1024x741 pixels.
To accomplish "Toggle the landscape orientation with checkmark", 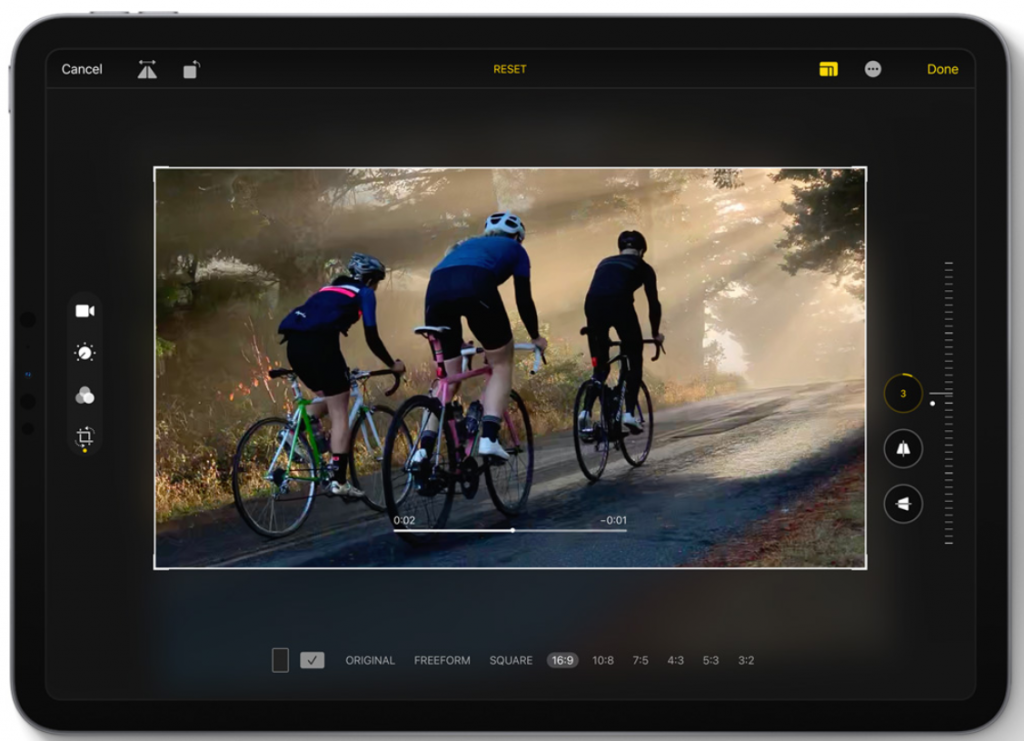I will pos(312,660).
